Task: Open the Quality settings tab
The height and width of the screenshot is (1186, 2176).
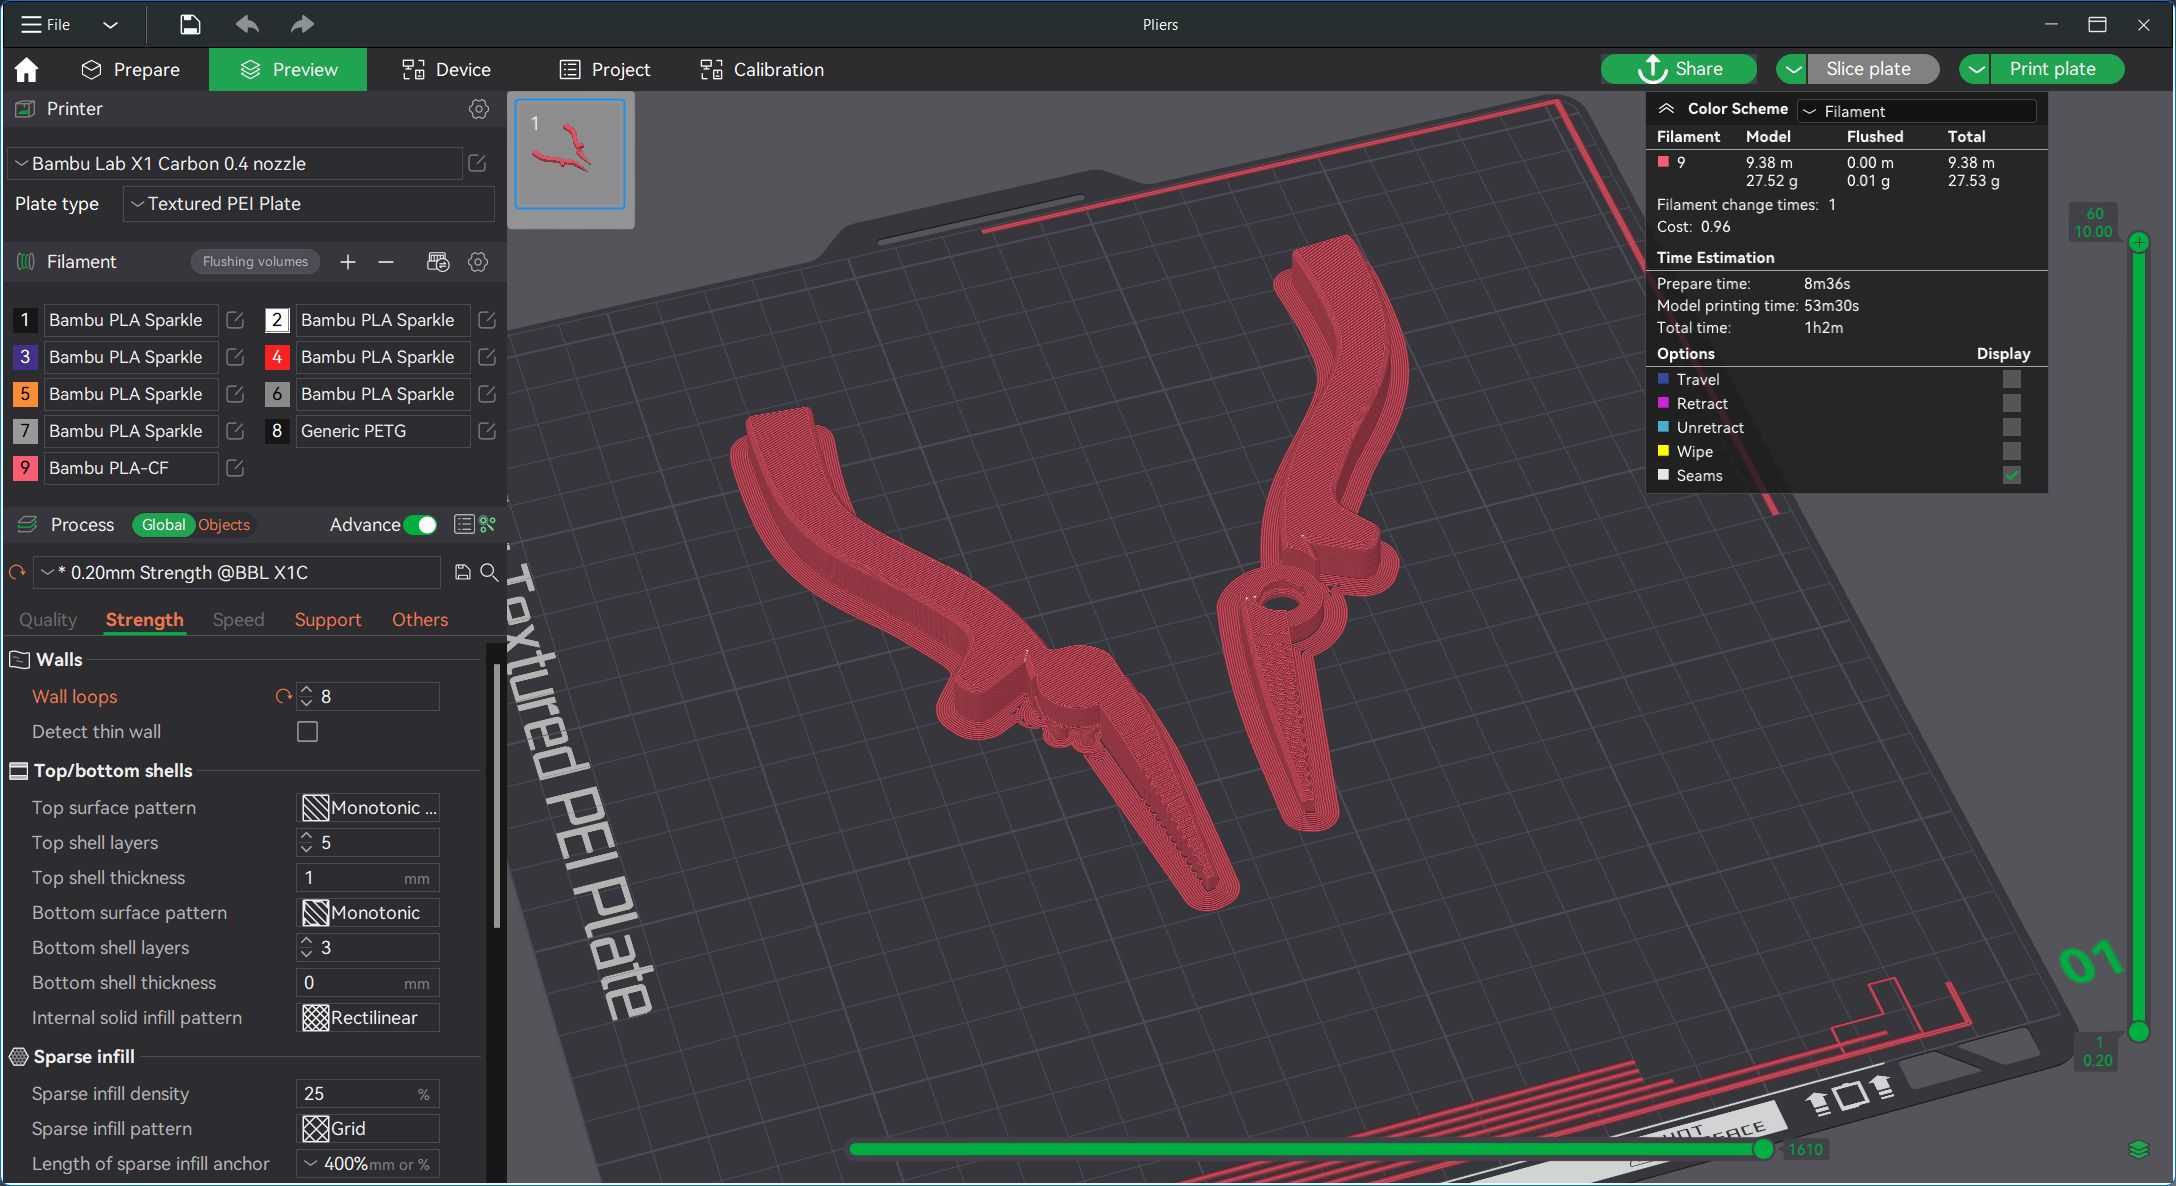Action: tap(48, 620)
